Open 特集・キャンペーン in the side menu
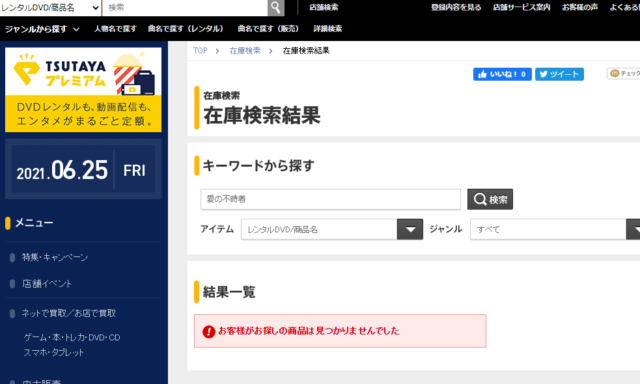Screen dimensions: 640x384 55,257
